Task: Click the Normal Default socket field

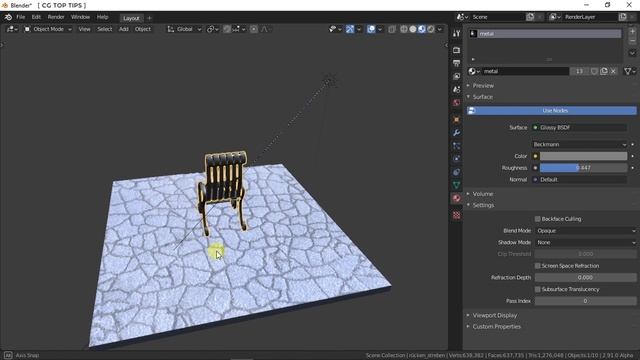Action: click(580, 180)
